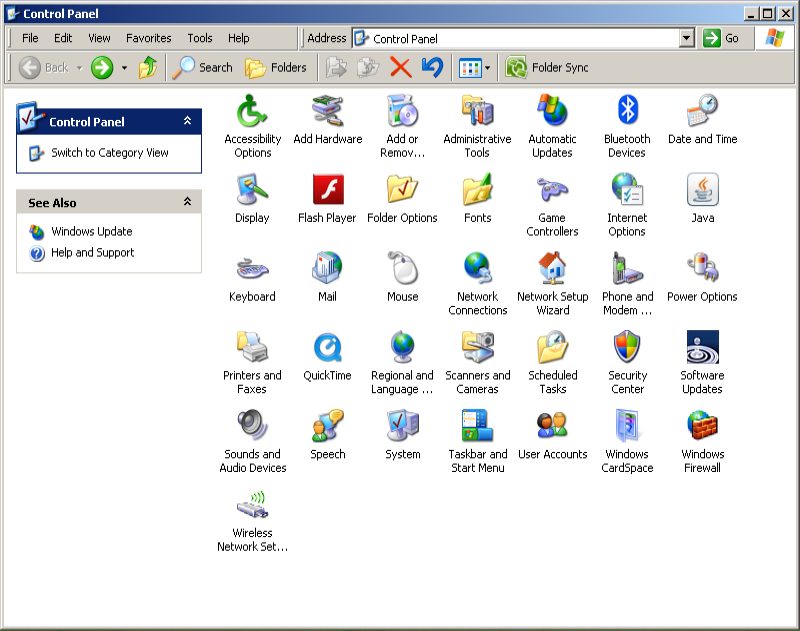The width and height of the screenshot is (800, 631).
Task: Toggle the Folders pane button
Action: tap(276, 67)
